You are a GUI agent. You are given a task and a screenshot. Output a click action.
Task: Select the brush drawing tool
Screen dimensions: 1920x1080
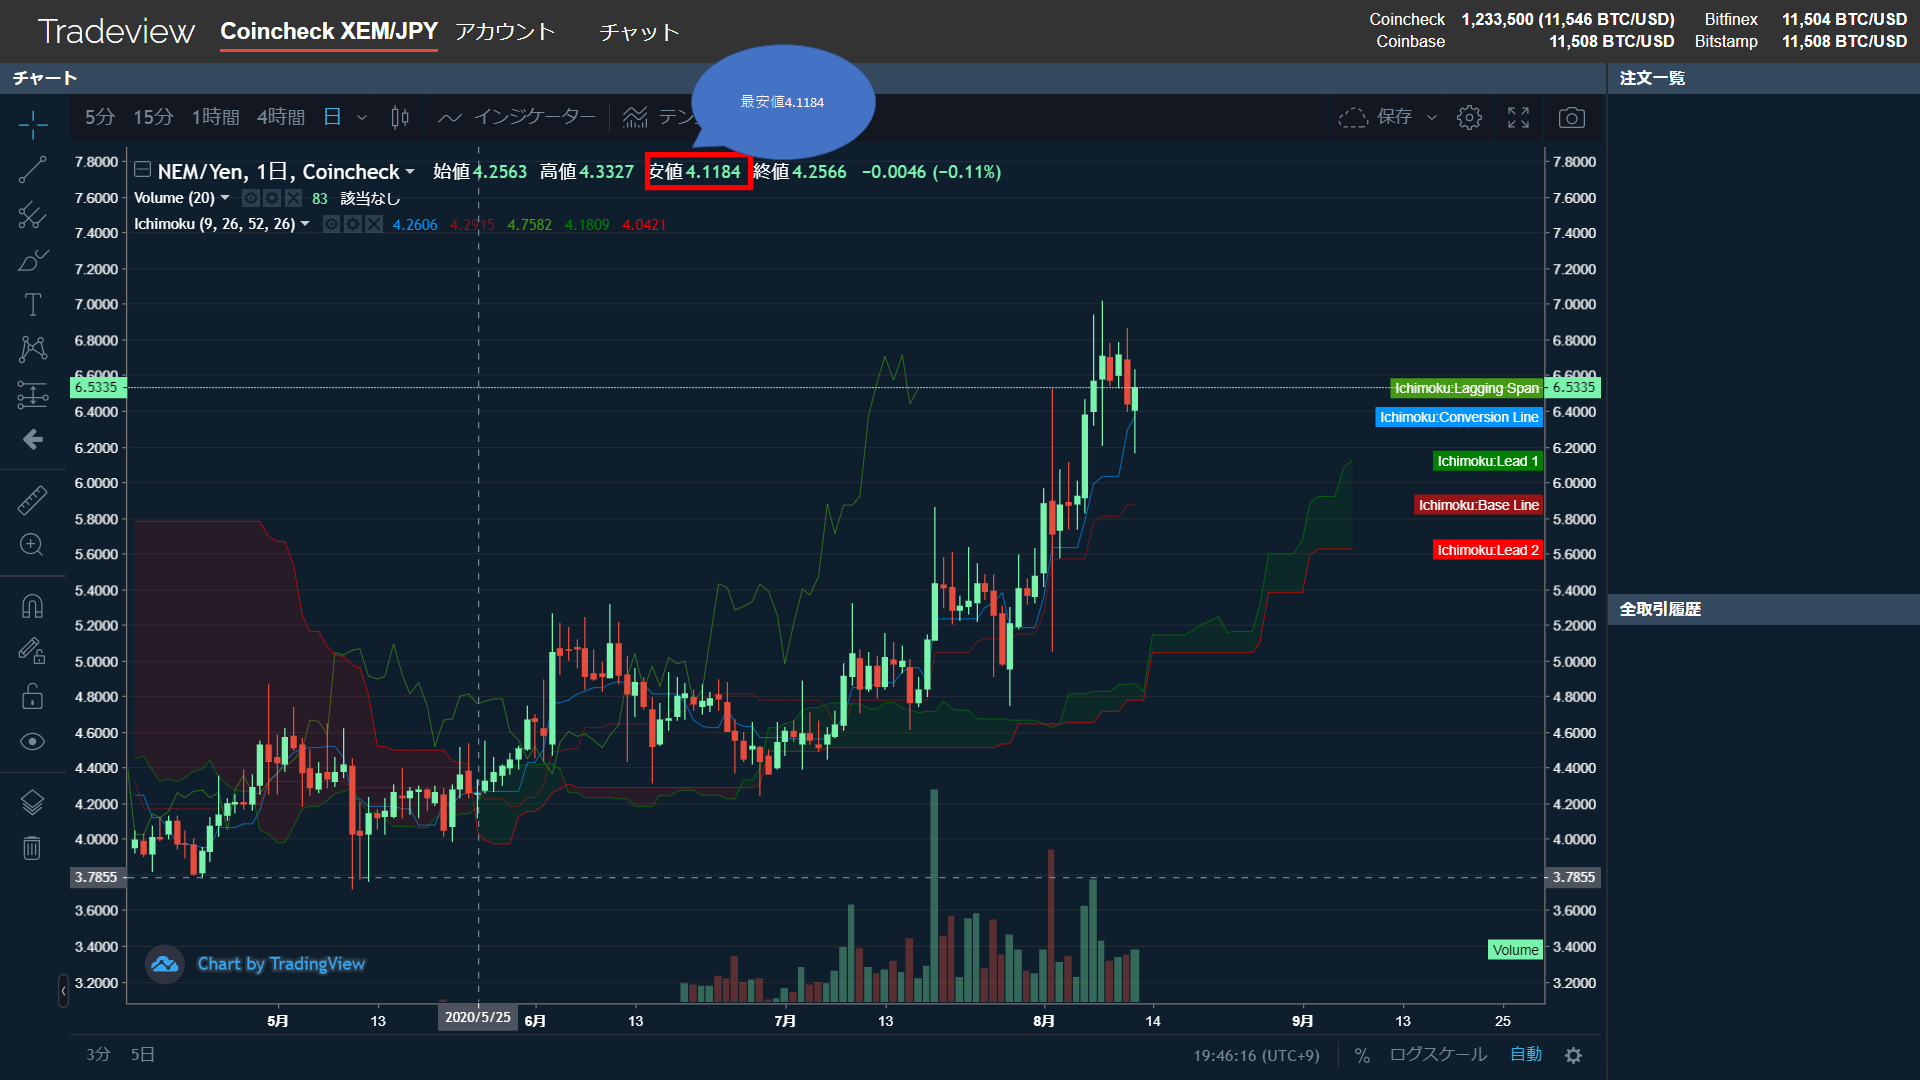coord(33,260)
